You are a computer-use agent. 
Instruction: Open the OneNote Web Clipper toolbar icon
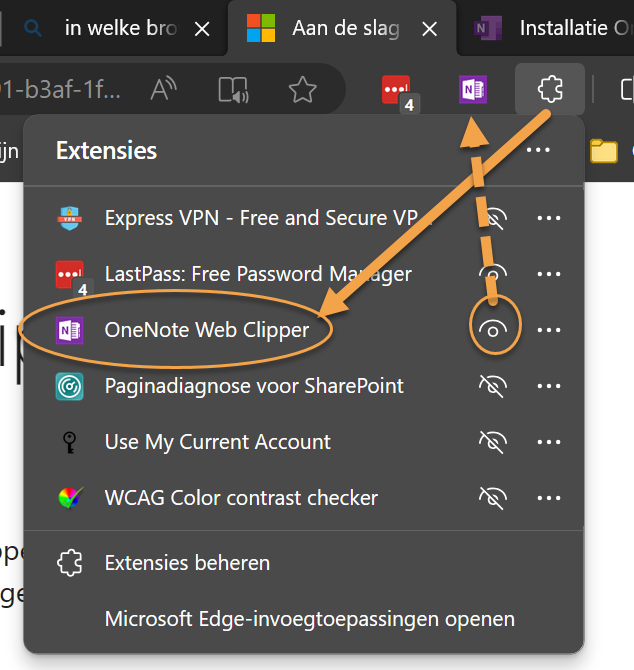(x=472, y=91)
